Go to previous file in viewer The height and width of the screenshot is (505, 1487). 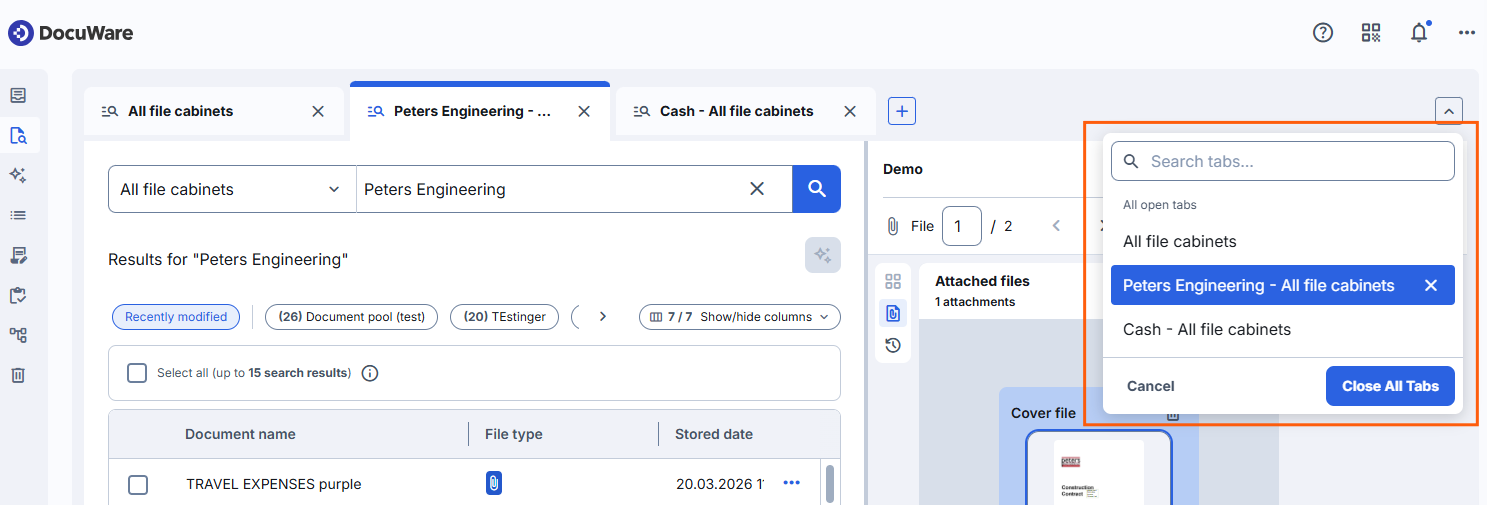[x=1056, y=226]
